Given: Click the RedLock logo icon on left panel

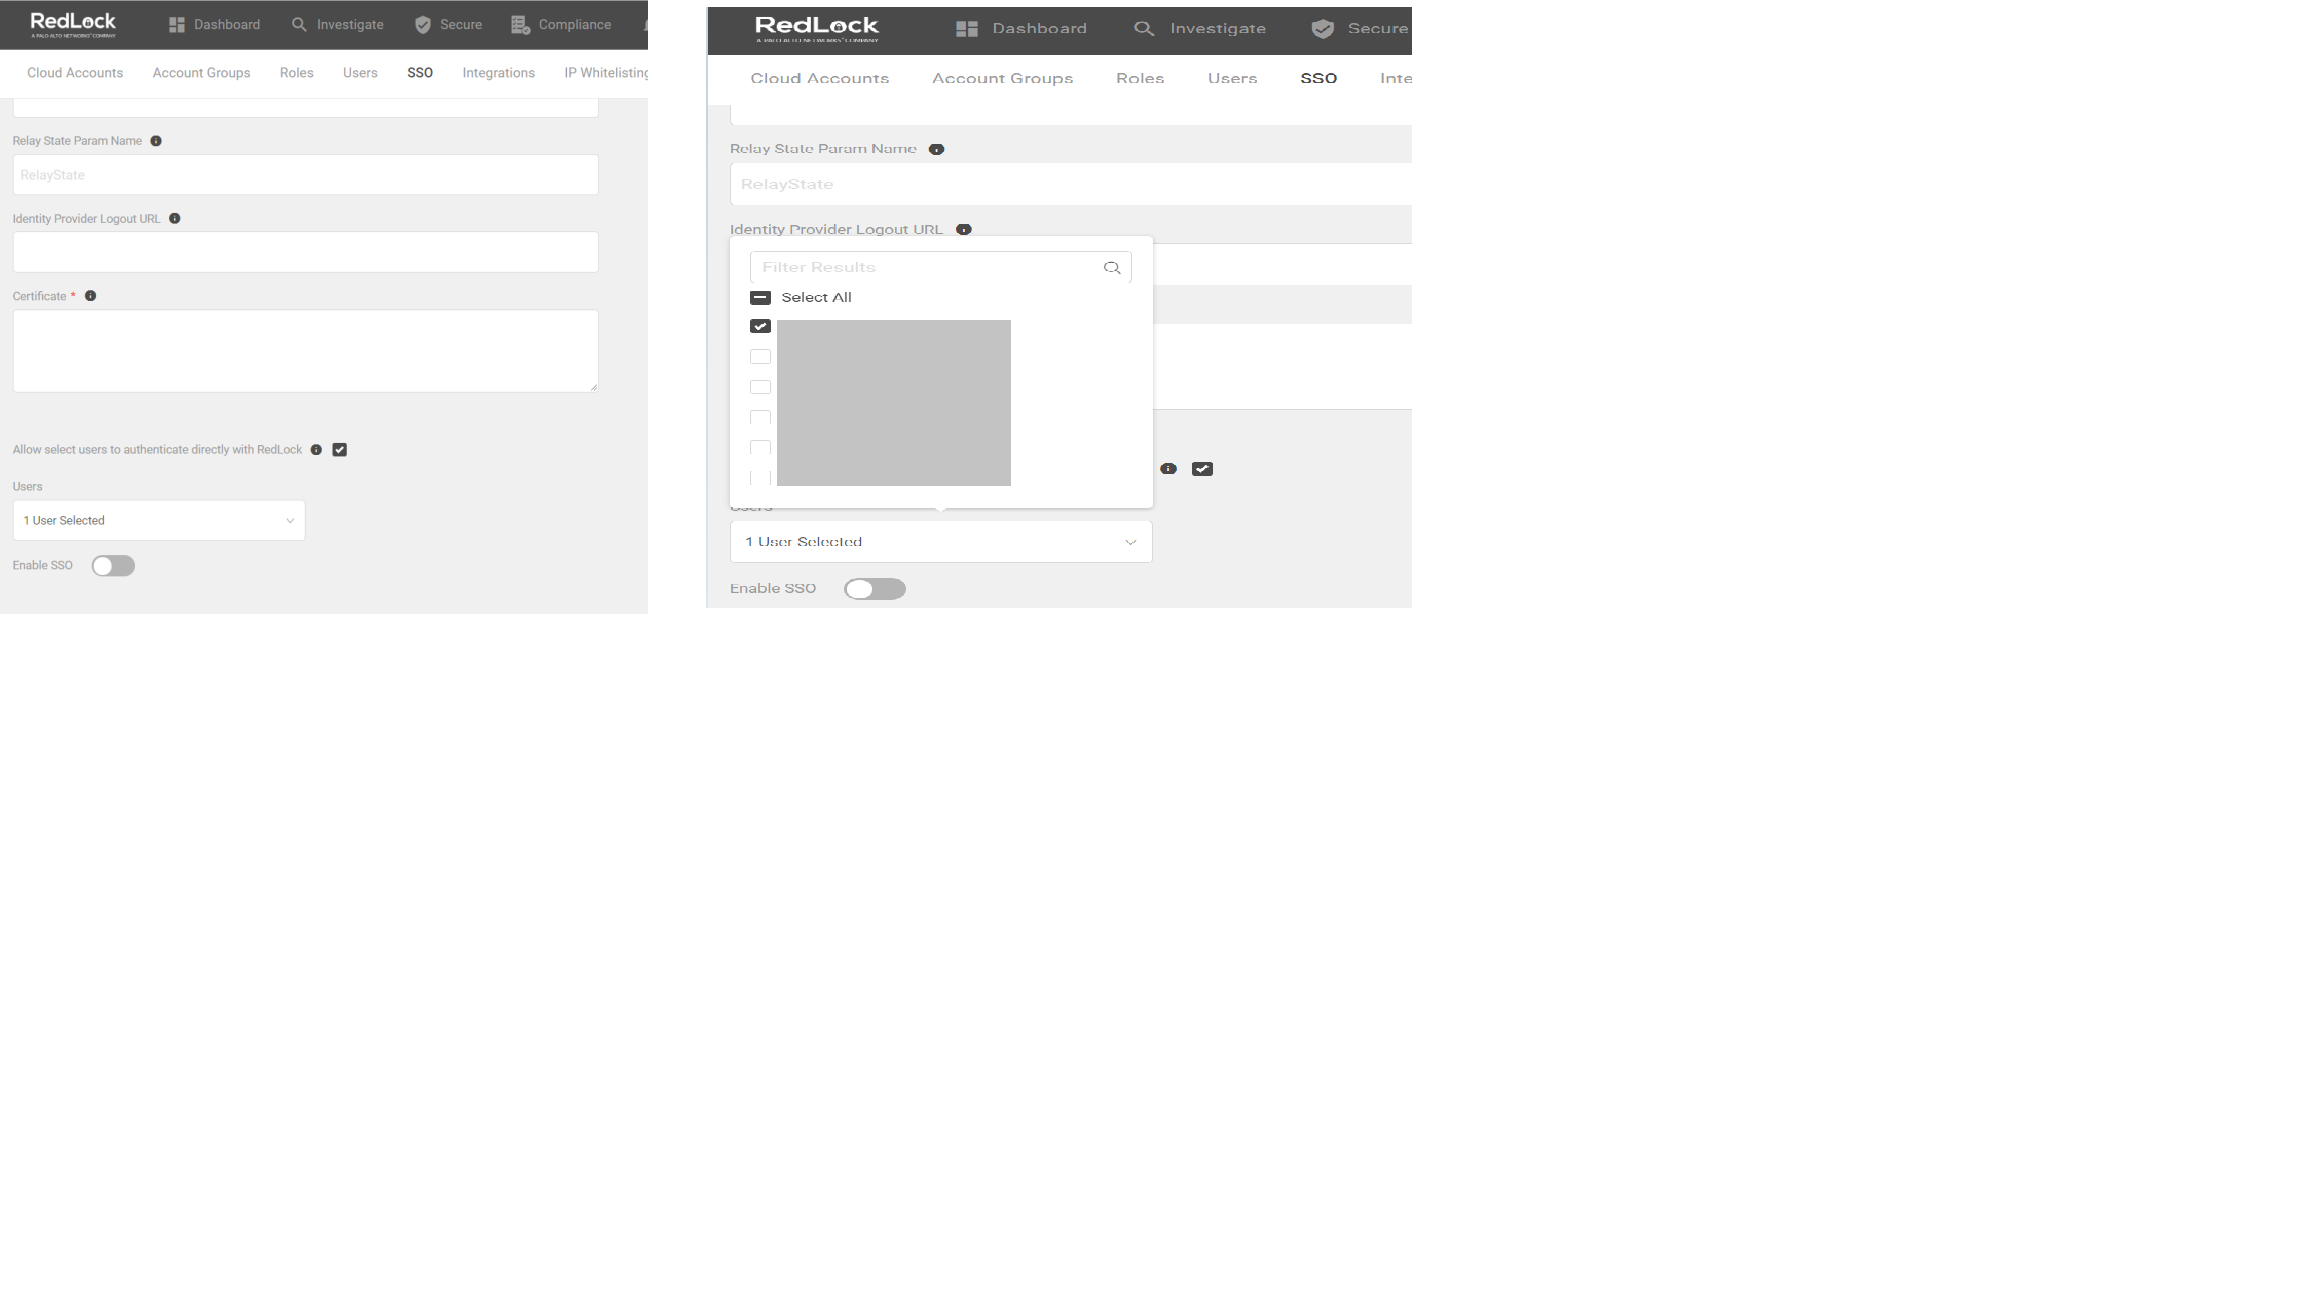Looking at the screenshot, I should click(73, 24).
